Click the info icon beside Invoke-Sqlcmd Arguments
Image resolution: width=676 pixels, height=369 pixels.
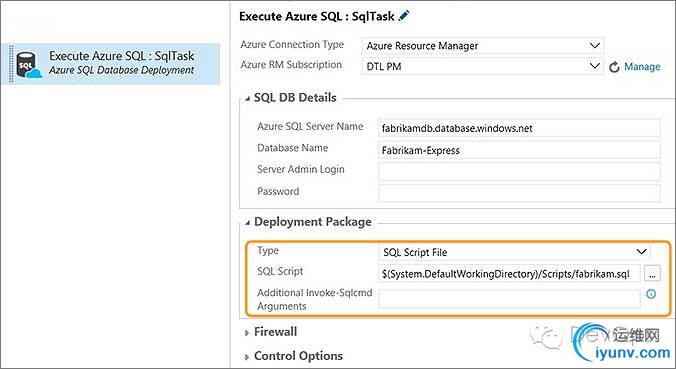click(x=651, y=294)
